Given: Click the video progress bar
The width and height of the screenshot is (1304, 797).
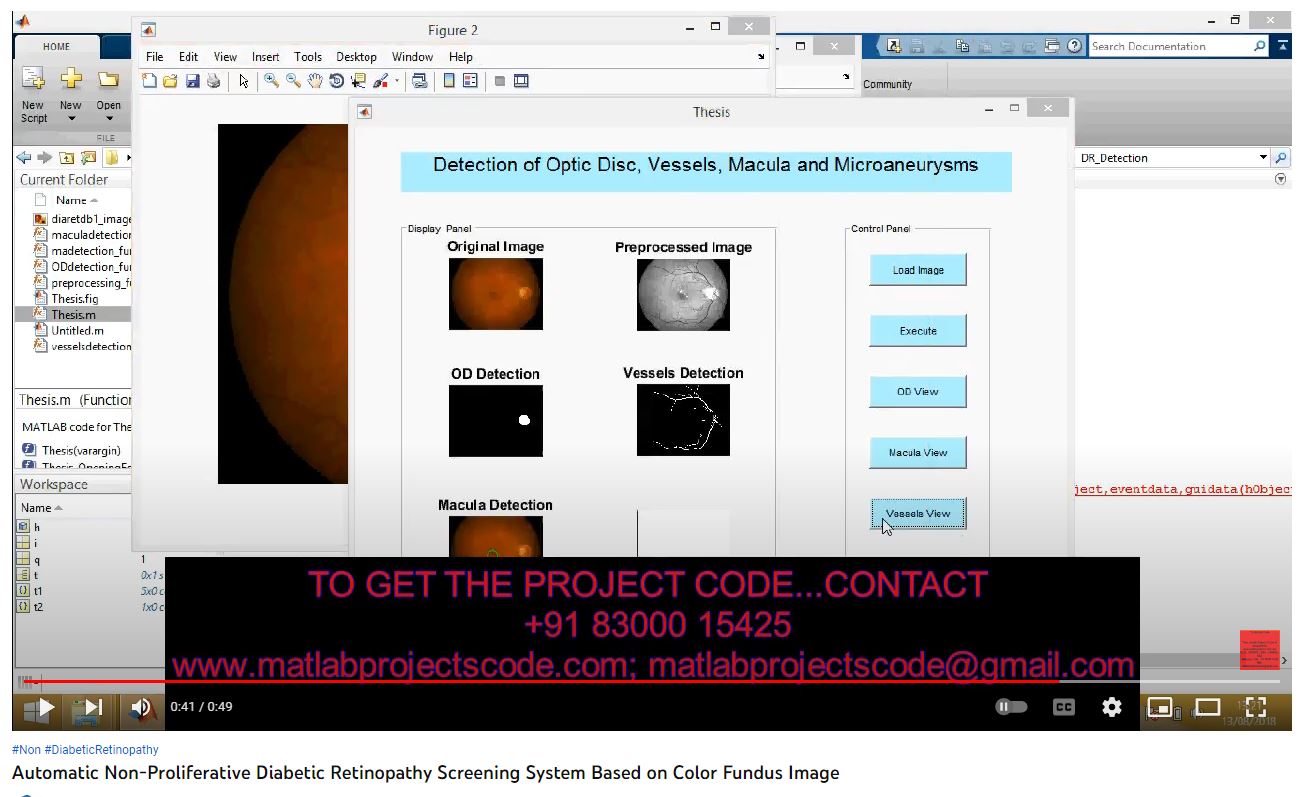Looking at the screenshot, I should click(x=600, y=682).
